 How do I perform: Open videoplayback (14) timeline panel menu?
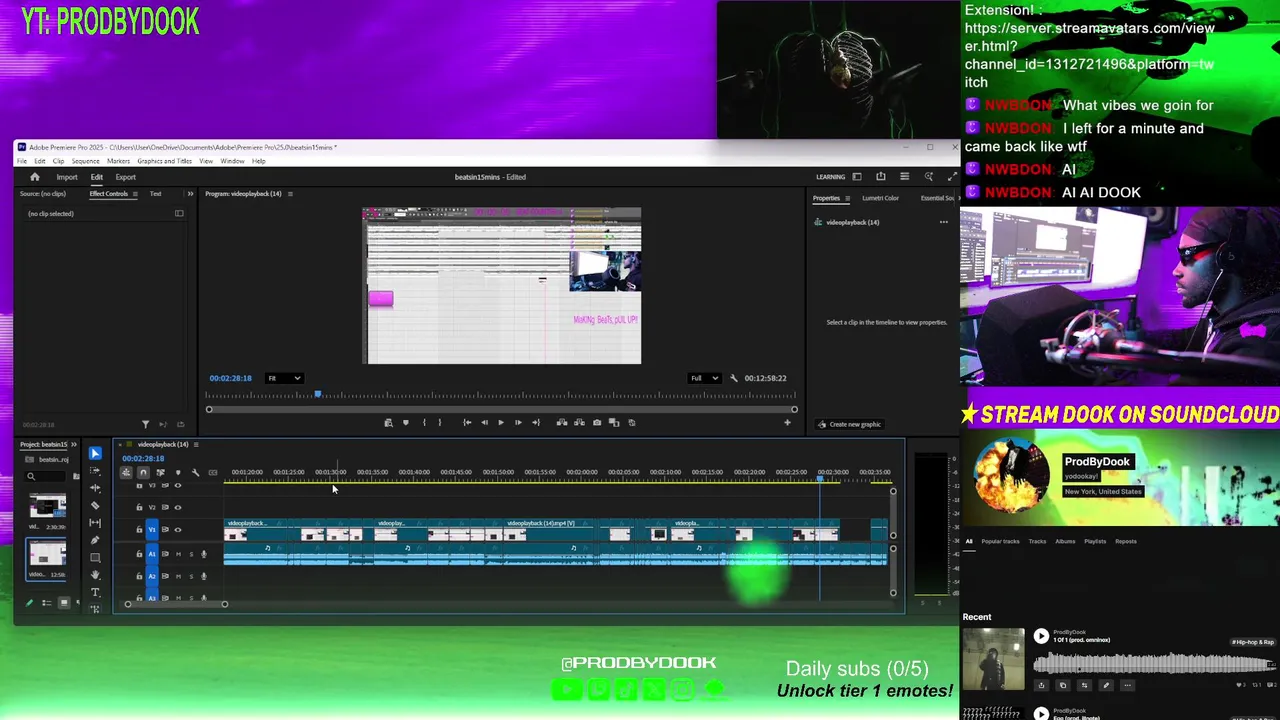[196, 444]
